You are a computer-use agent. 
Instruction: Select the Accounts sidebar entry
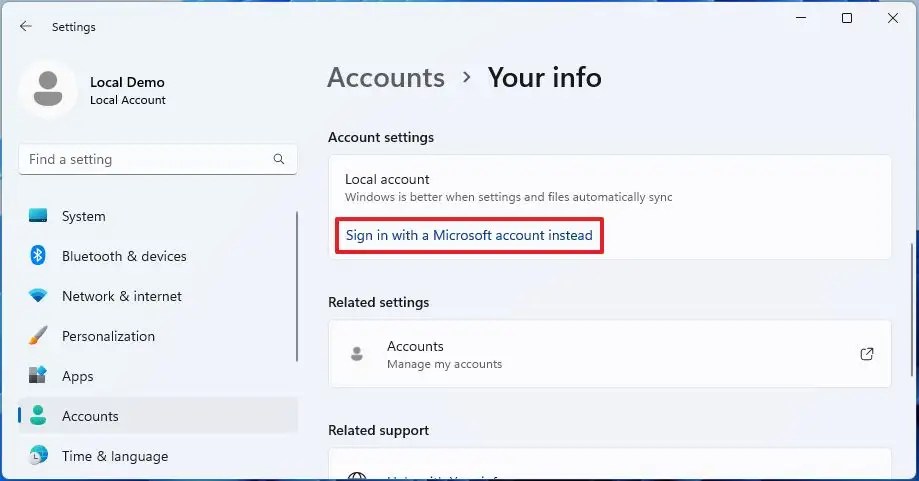[158, 415]
